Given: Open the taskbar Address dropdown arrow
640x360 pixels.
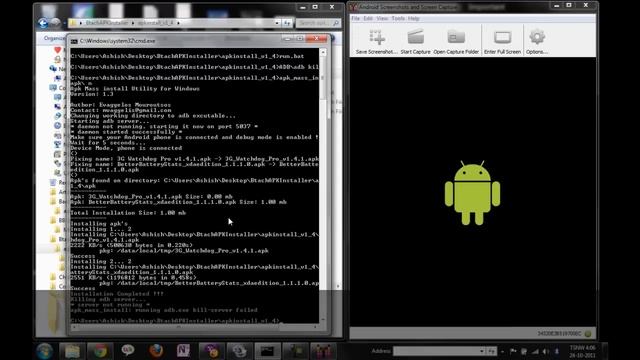Looking at the screenshot, I should click(x=482, y=351).
